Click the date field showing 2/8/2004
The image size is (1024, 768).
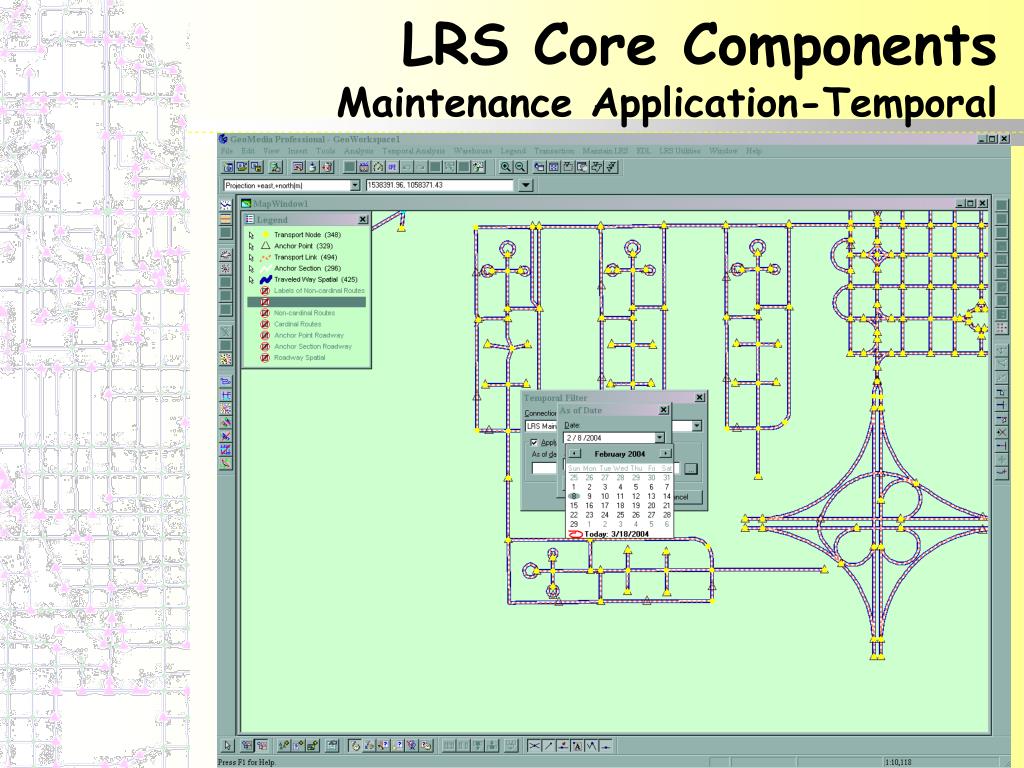coord(609,438)
